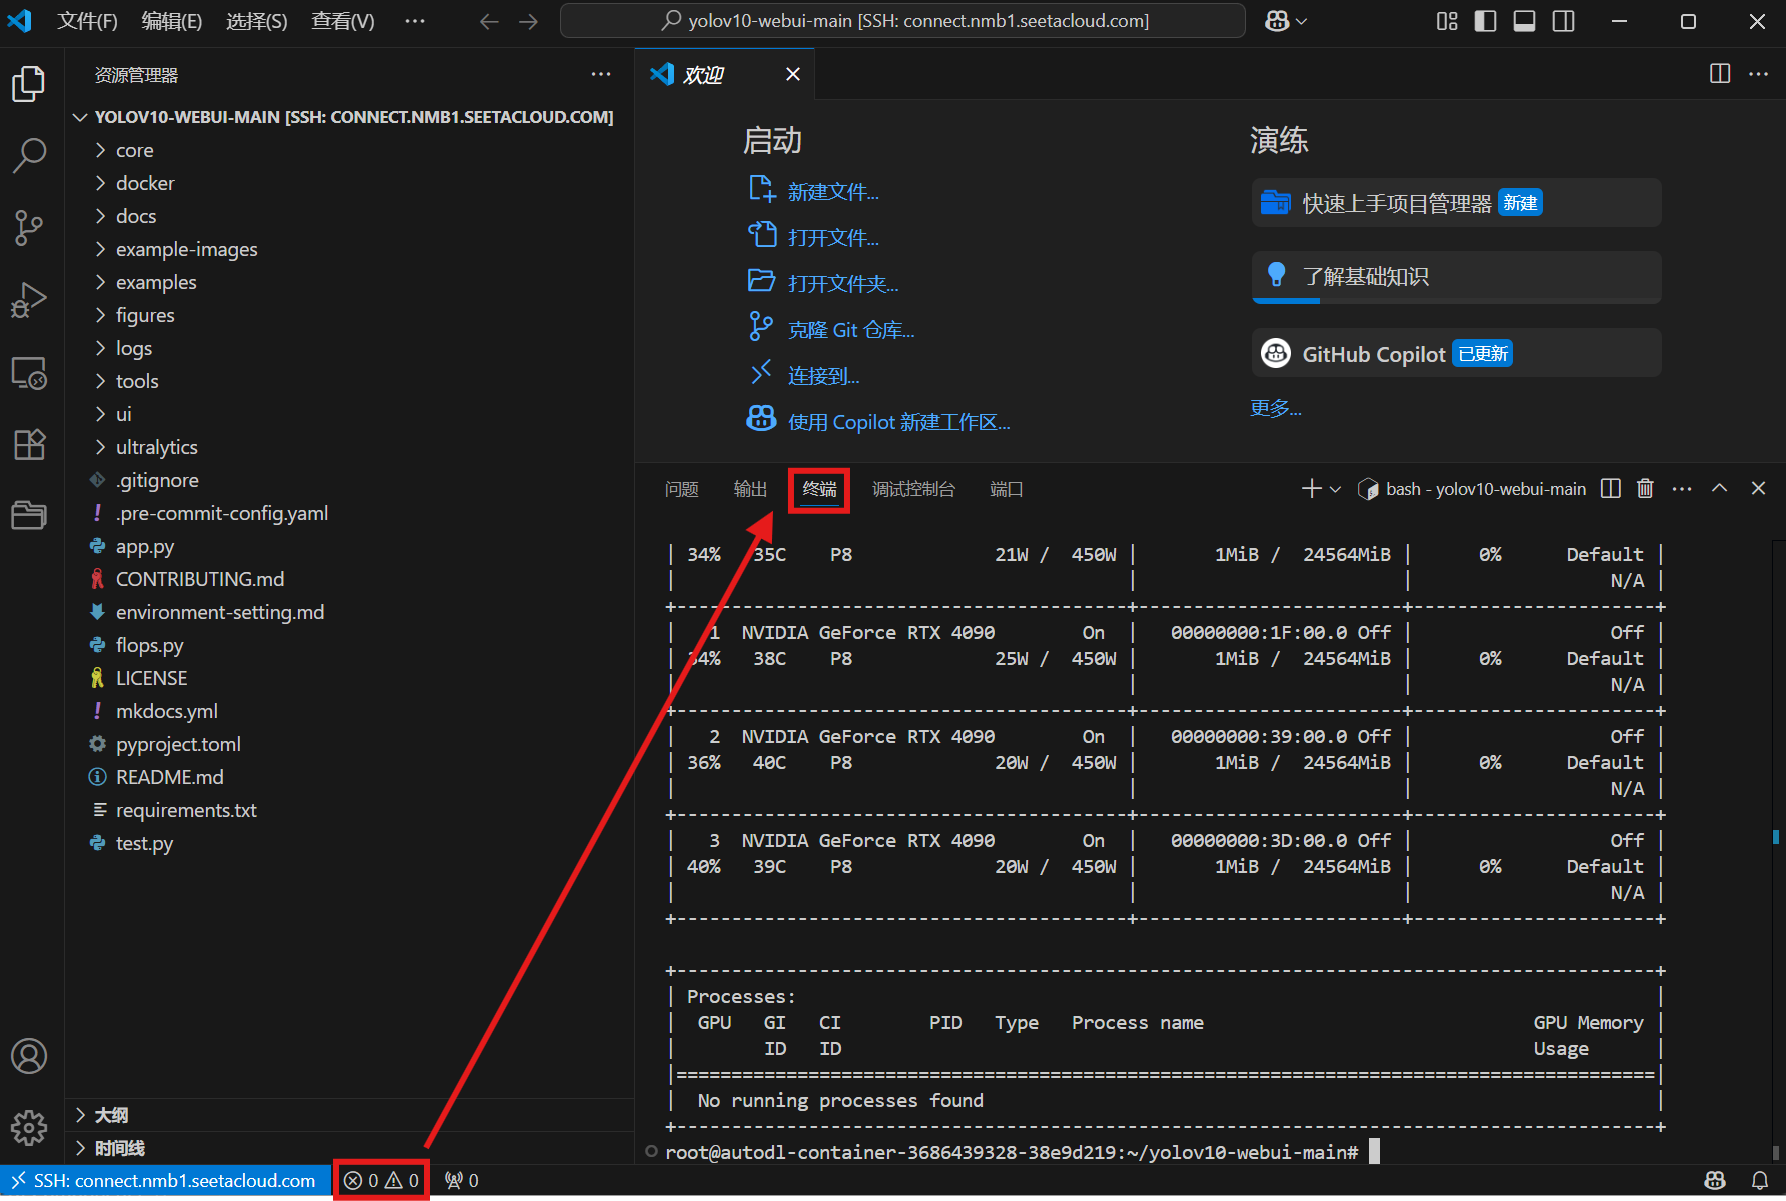Click the 连接到 link
The image size is (1786, 1201).
coord(823,376)
